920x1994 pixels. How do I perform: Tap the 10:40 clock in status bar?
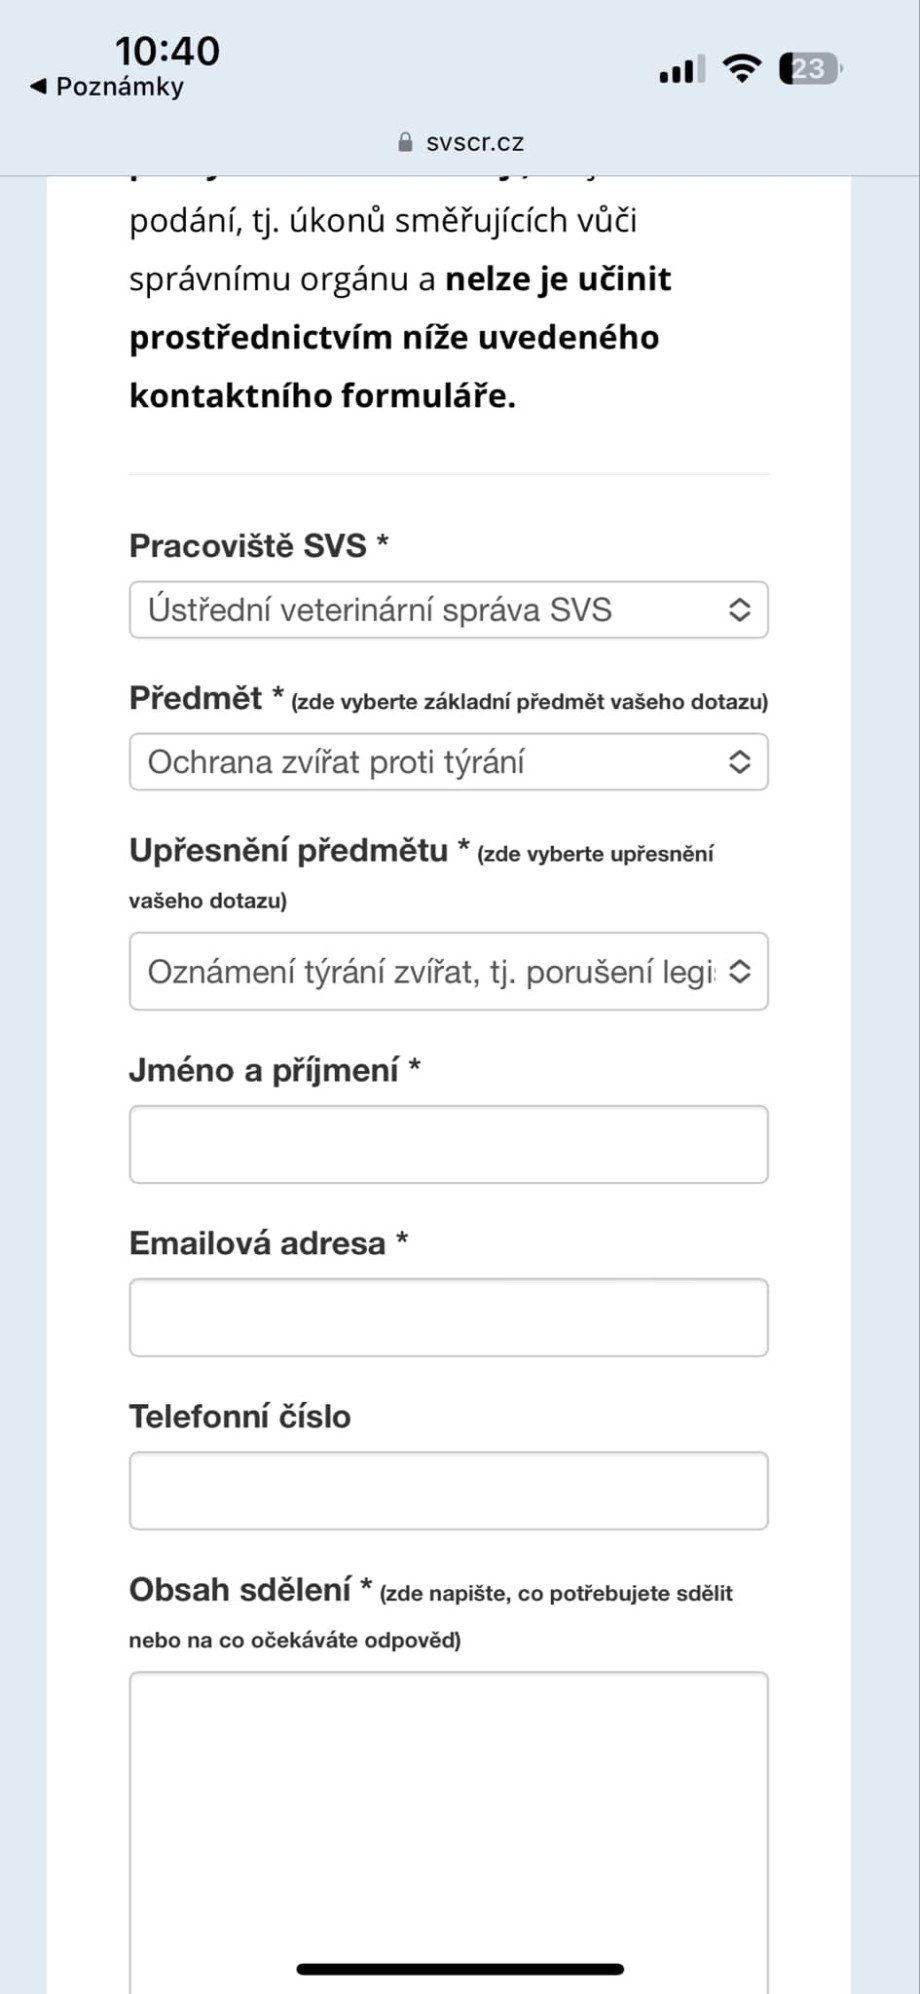(x=167, y=50)
